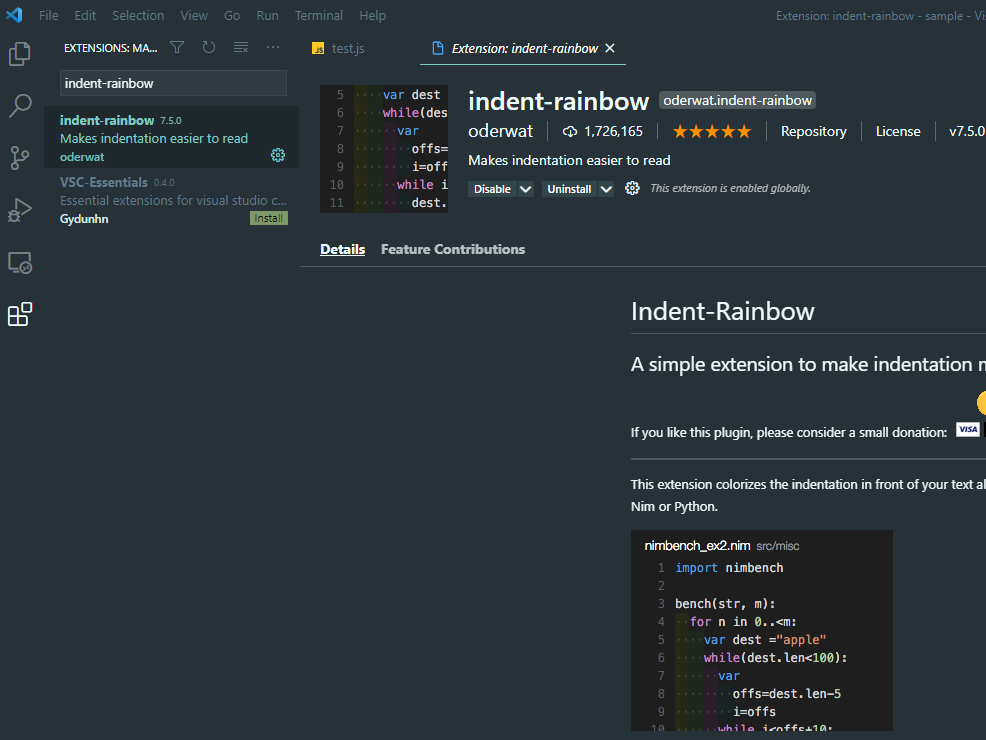Install the VSC-Essentials extension

coord(269,218)
